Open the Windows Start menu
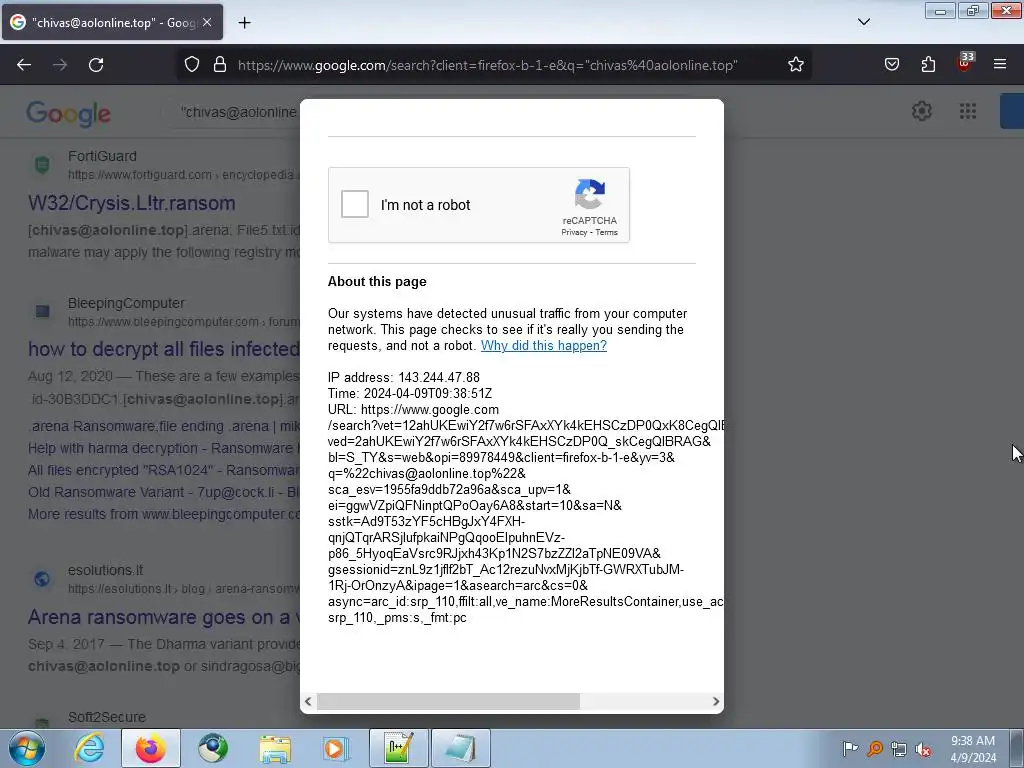This screenshot has height=768, width=1024. pos(27,748)
